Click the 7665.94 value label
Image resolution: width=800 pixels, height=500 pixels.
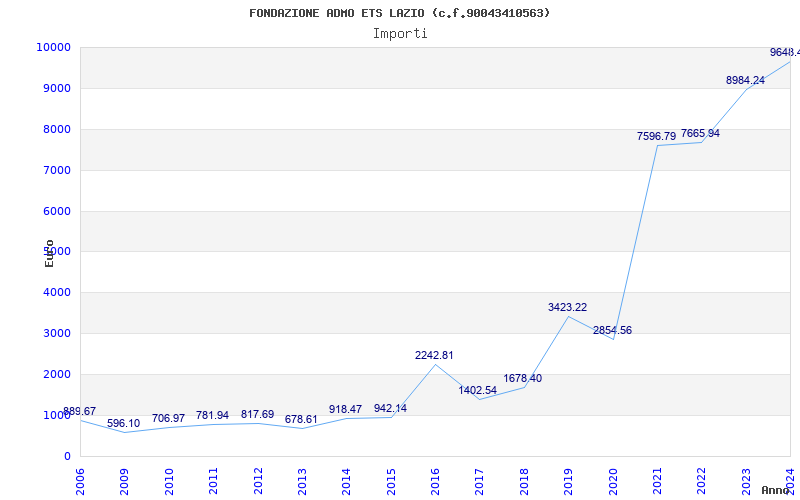pos(700,133)
